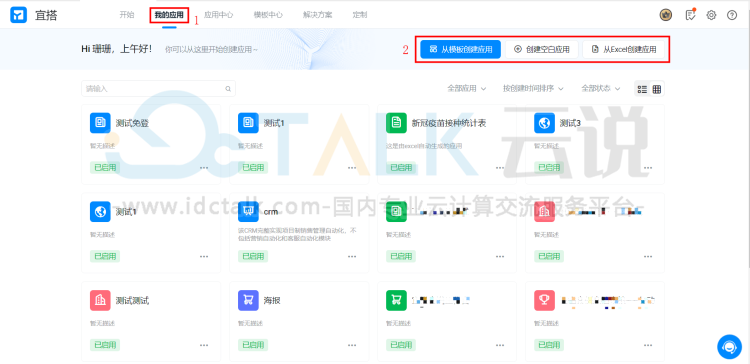Open more options for 测试3
Image resolution: width=750 pixels, height=364 pixels.
pyautogui.click(x=648, y=168)
